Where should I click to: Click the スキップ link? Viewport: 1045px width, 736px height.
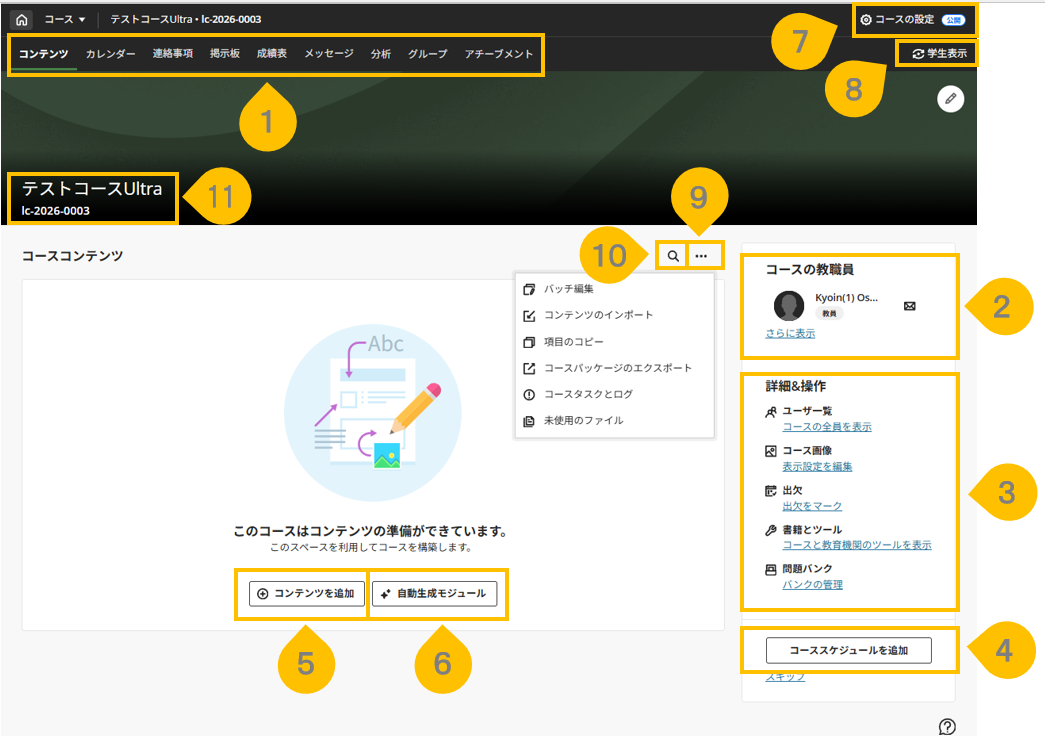785,677
